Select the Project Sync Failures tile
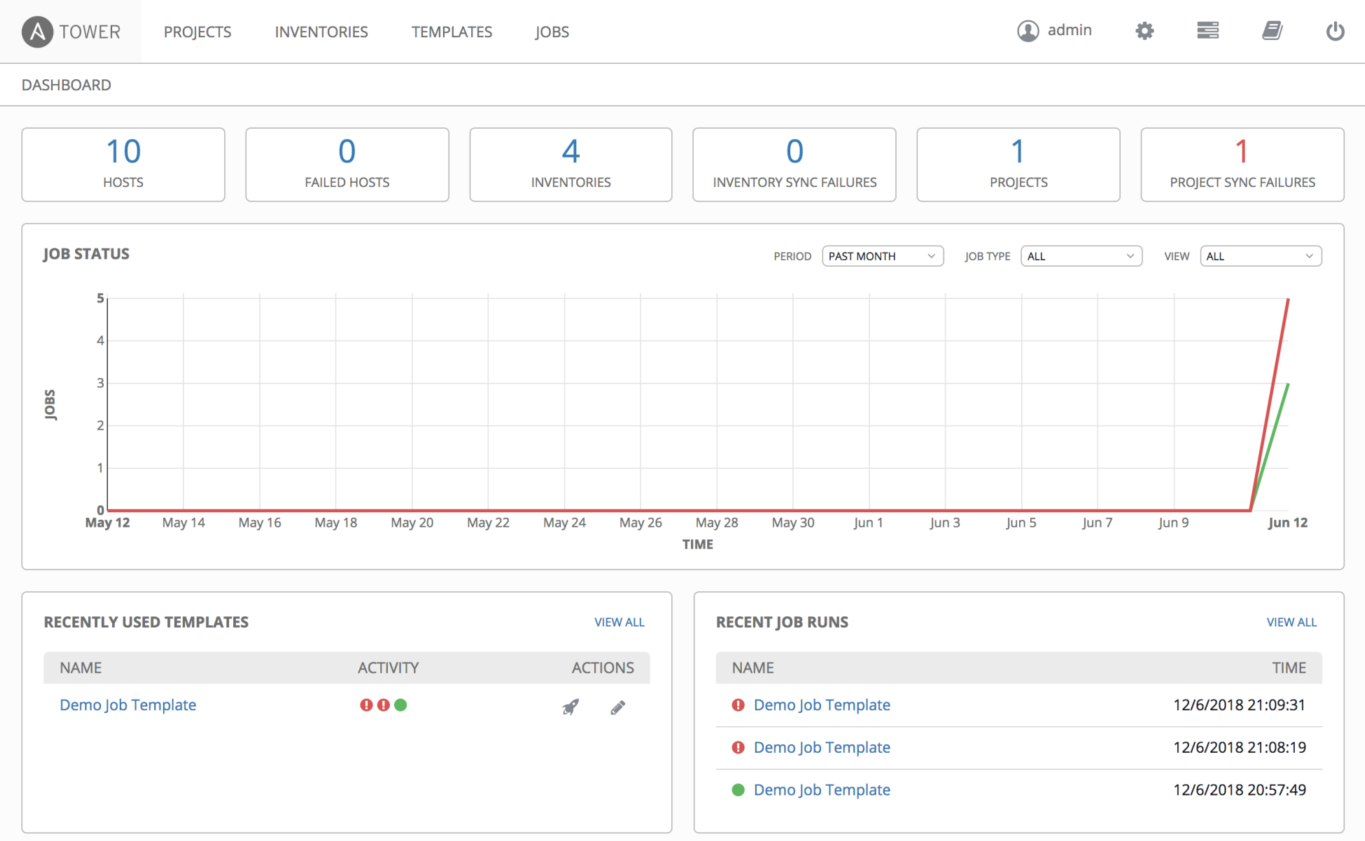The width and height of the screenshot is (1365, 841). [1242, 165]
